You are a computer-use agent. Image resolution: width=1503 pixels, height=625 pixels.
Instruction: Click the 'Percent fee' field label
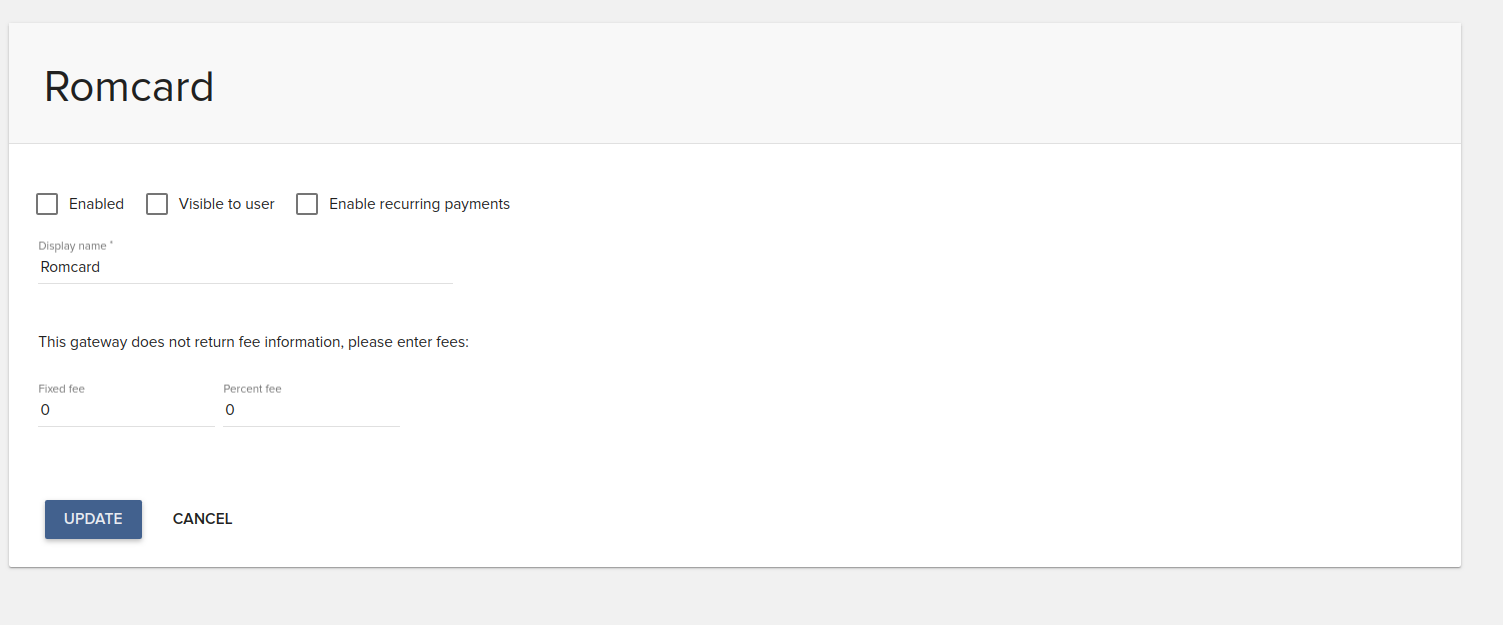(x=252, y=388)
